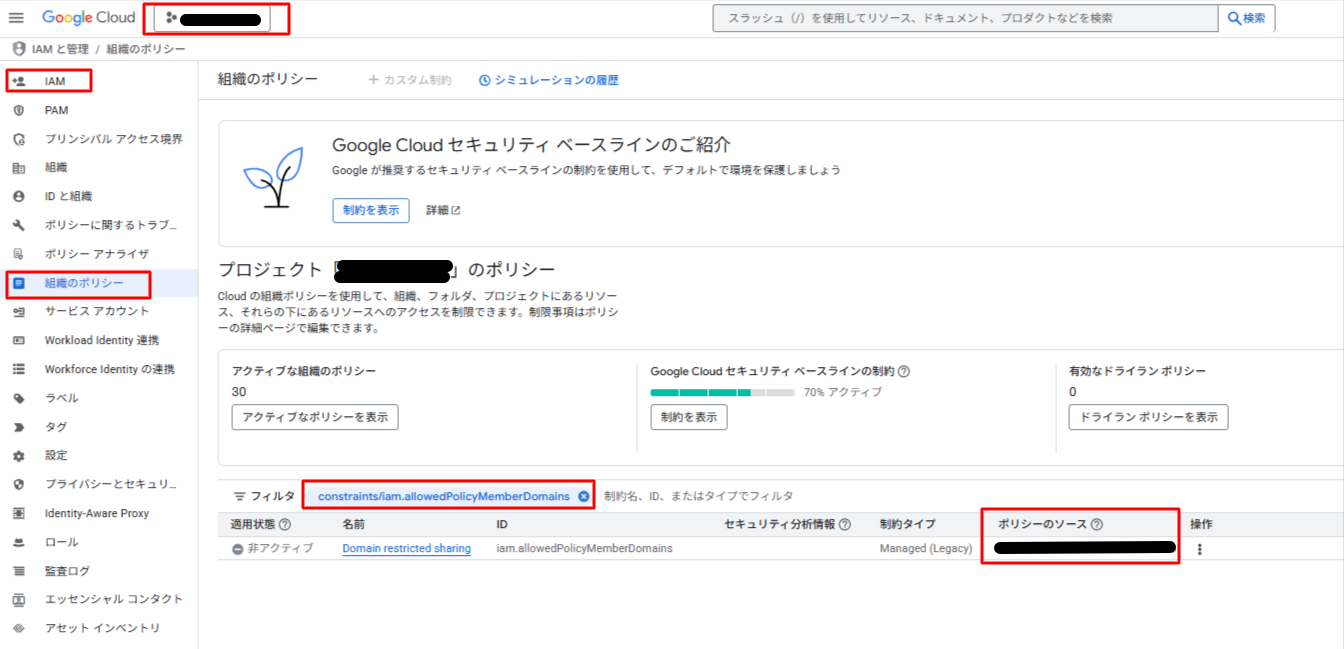This screenshot has height=649, width=1344.
Task: Click the Google Cloud logo
Action: (89, 18)
